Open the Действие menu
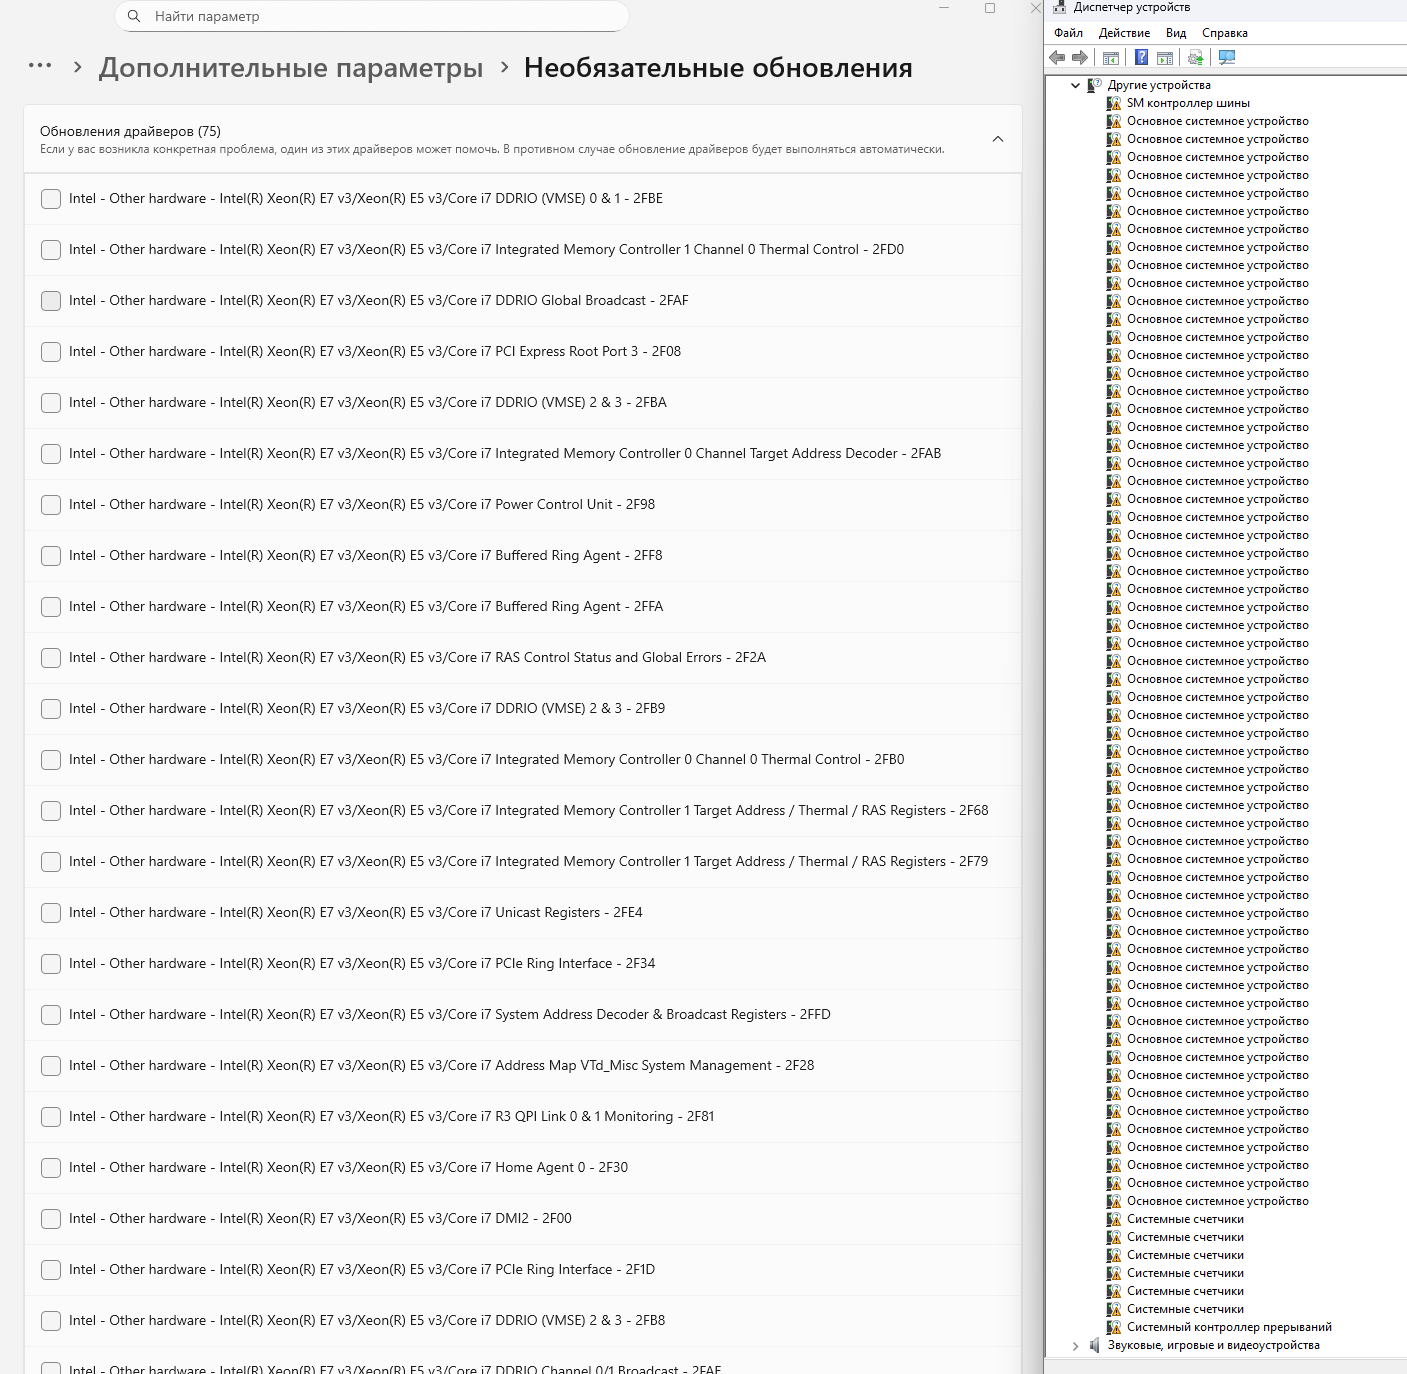 click(1124, 33)
